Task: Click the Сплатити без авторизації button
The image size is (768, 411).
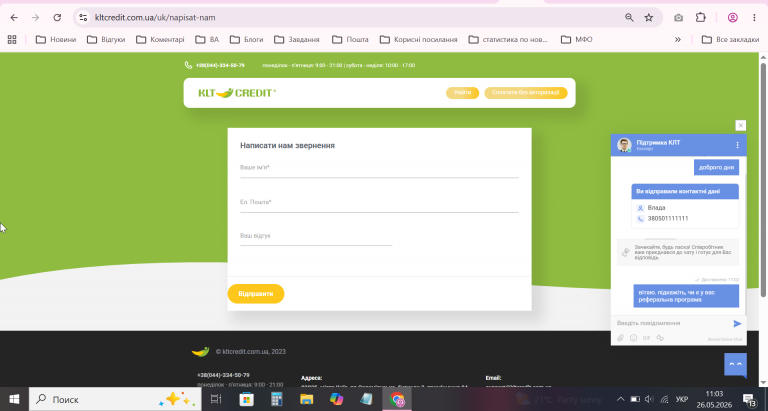Action: pos(526,93)
